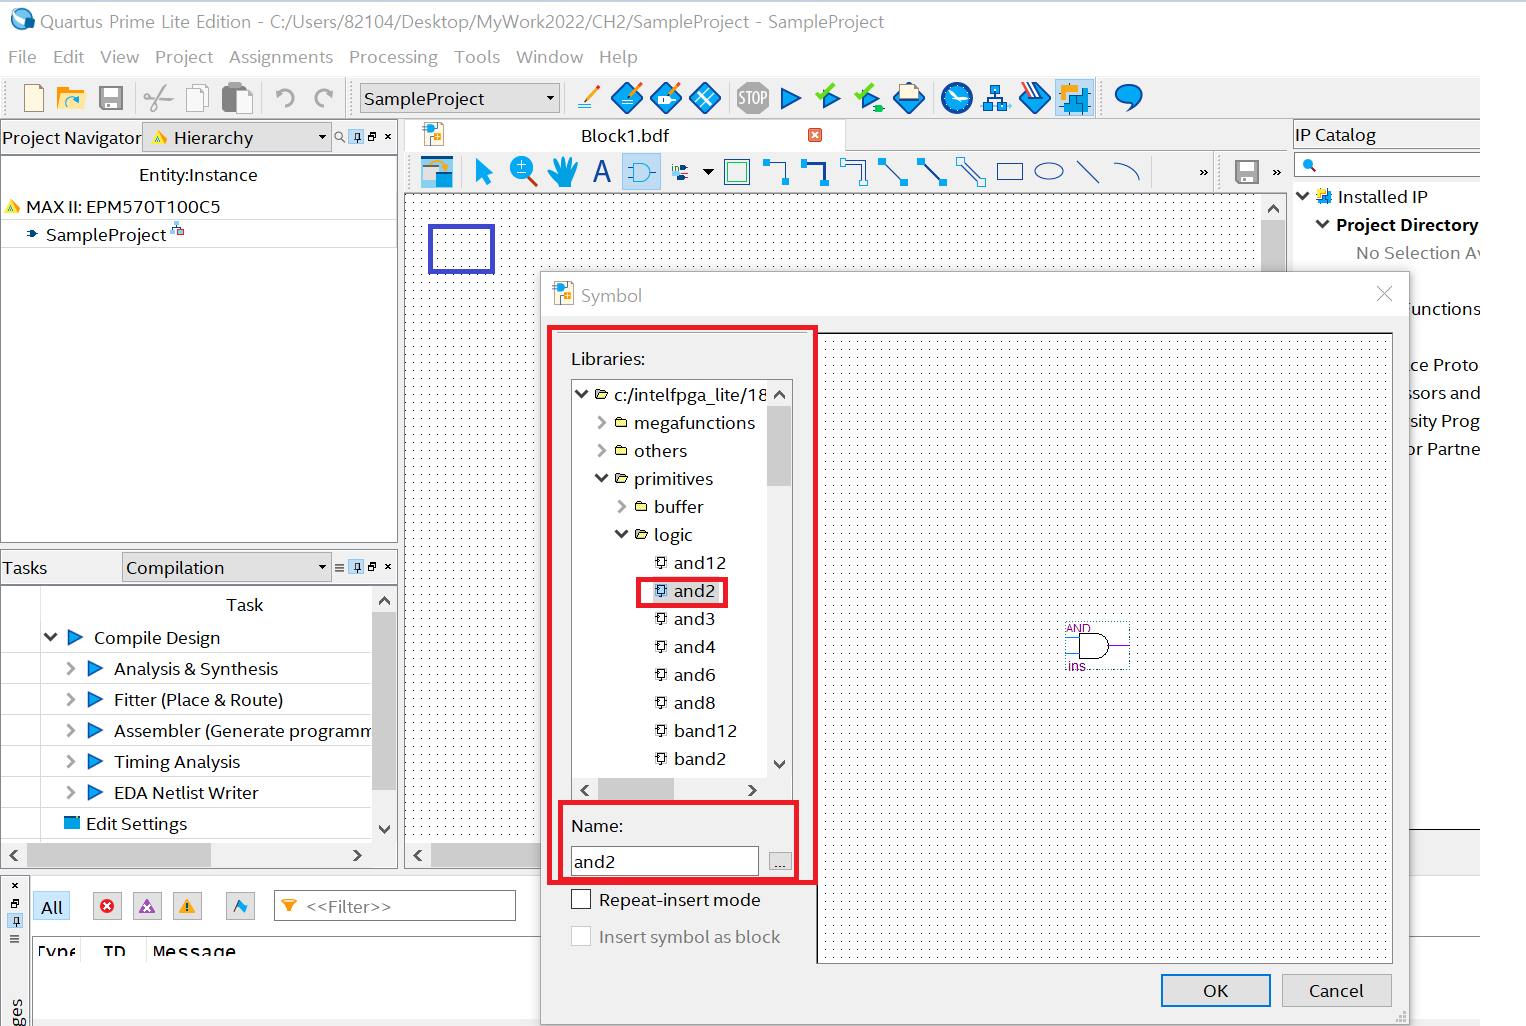The image size is (1526, 1026).
Task: Click the Edit Settings task
Action: click(x=136, y=823)
